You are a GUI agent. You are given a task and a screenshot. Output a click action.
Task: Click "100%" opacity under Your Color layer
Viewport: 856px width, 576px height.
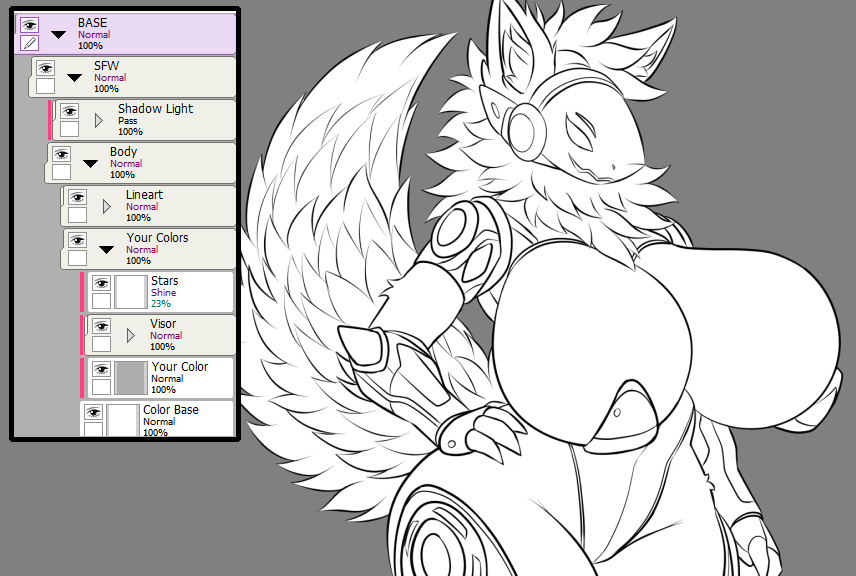(x=163, y=389)
